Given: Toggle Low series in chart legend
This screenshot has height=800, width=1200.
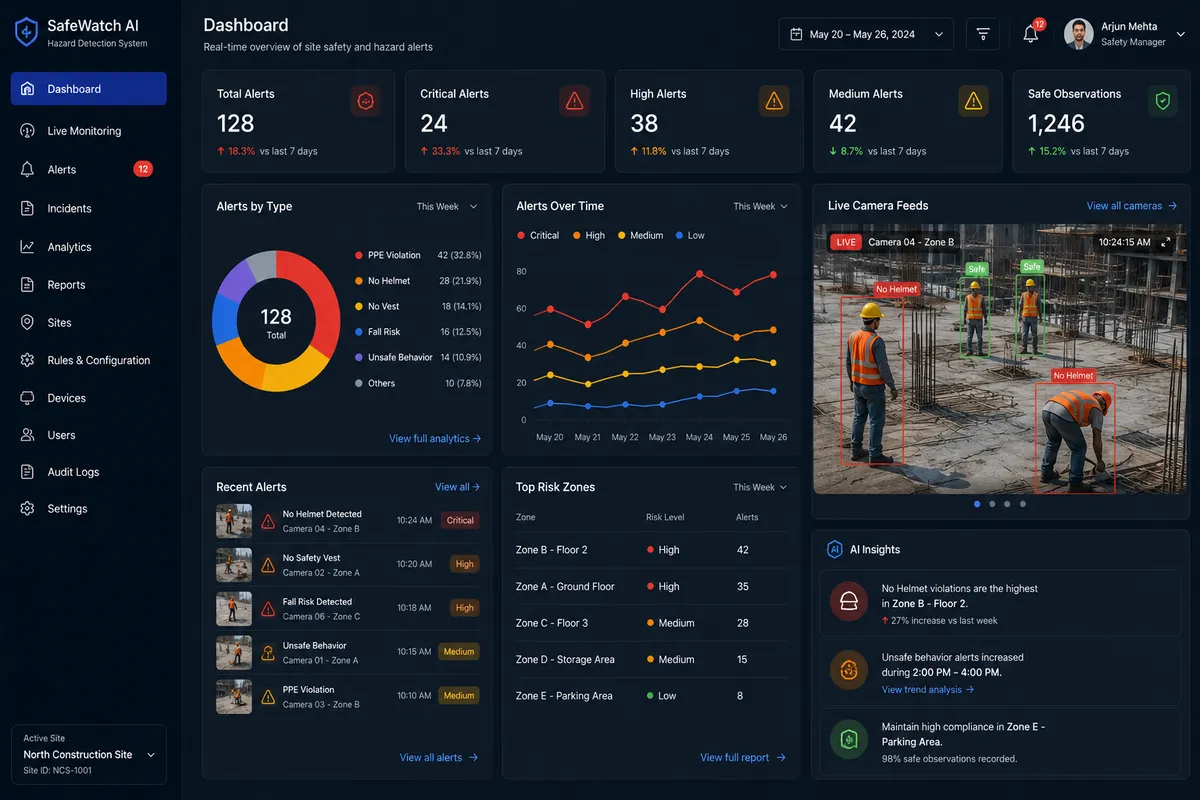Looking at the screenshot, I should click(691, 235).
